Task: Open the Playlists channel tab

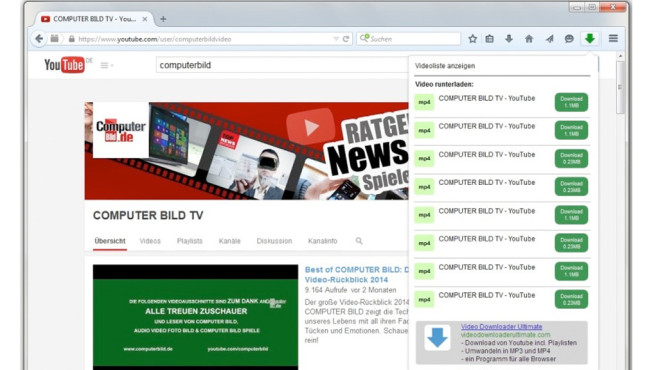Action: [190, 241]
